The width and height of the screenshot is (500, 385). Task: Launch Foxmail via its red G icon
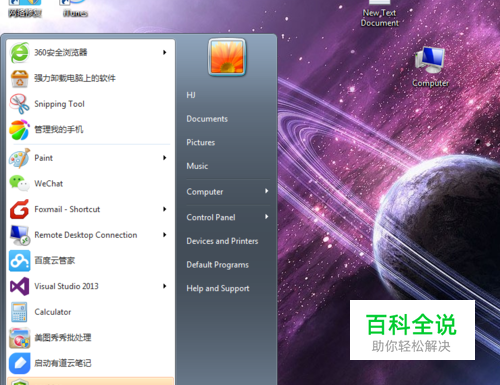click(x=20, y=209)
